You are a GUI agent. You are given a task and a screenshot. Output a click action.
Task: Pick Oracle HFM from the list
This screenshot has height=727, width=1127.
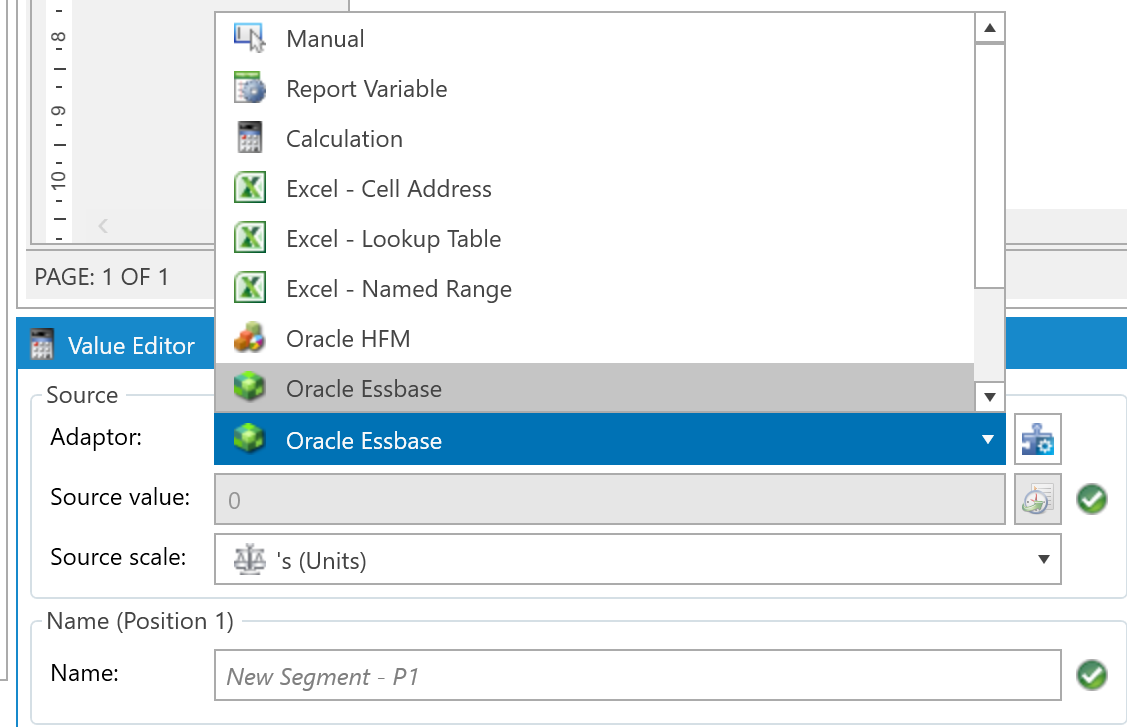594,339
